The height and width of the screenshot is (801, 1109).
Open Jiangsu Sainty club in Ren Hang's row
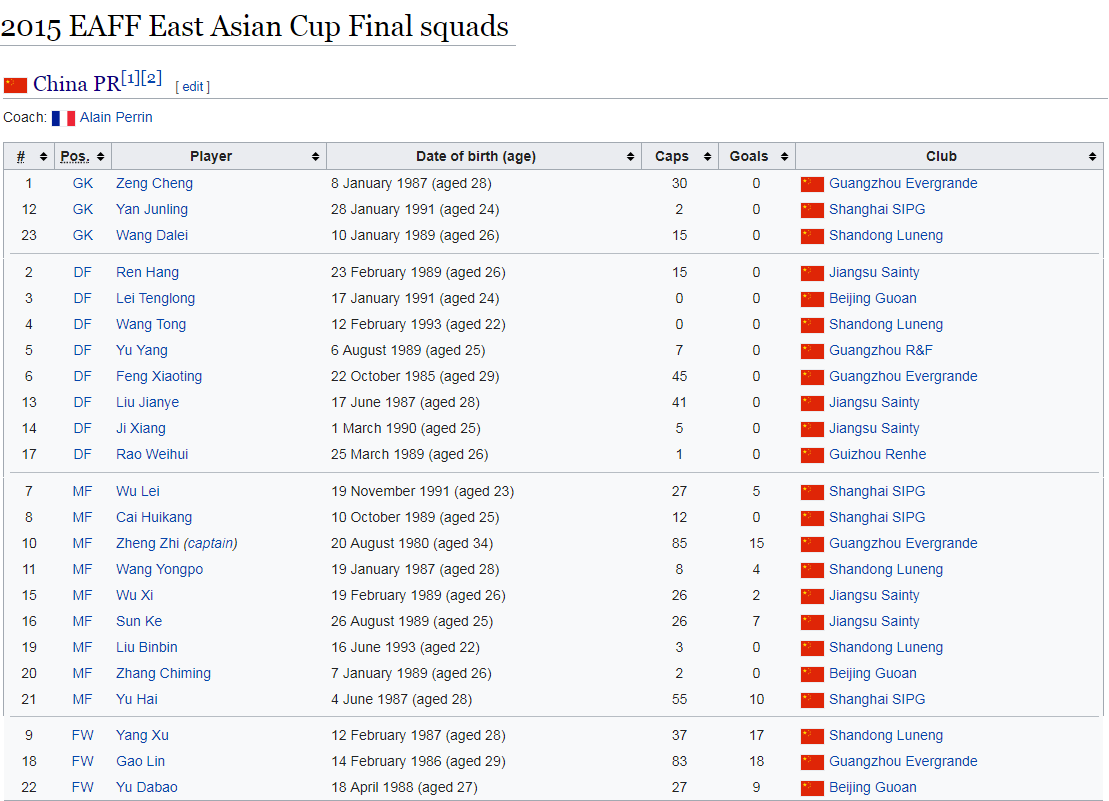click(x=874, y=272)
